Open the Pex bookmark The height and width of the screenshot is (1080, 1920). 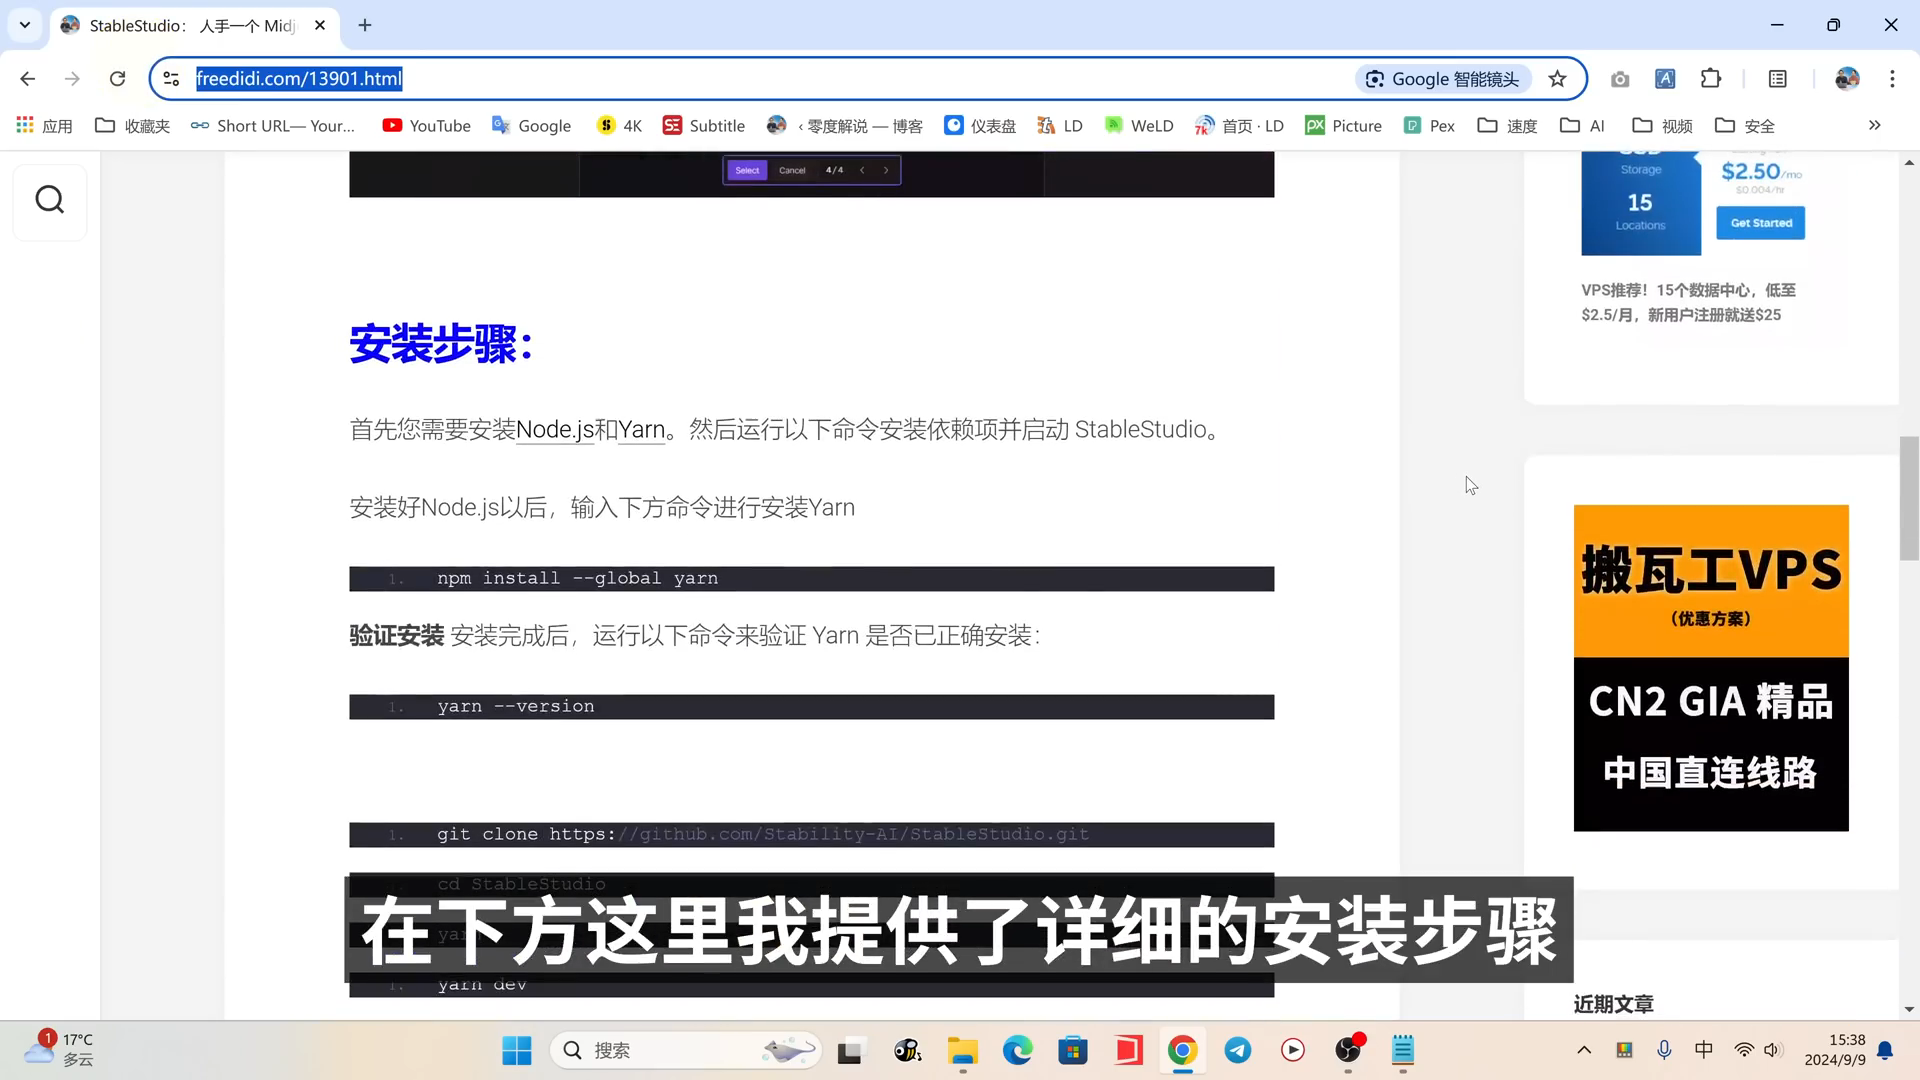pyautogui.click(x=1429, y=125)
